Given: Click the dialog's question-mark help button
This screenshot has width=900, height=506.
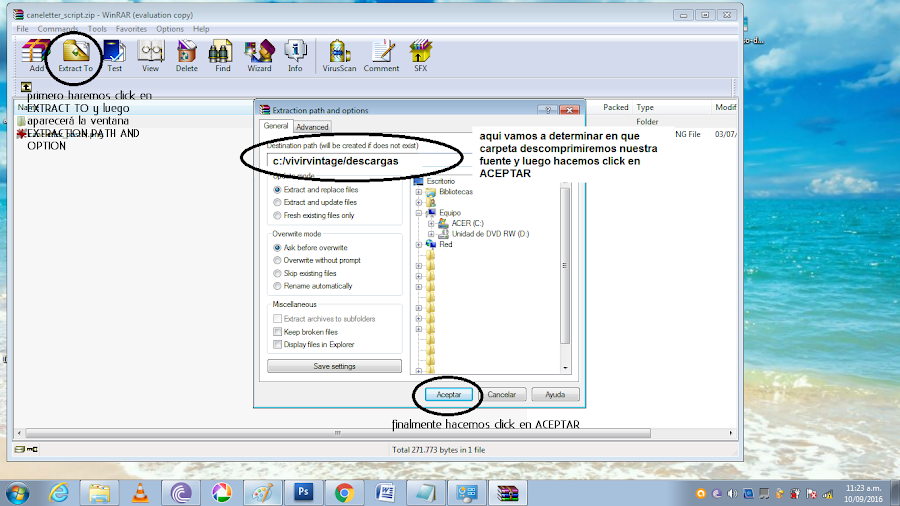Looking at the screenshot, I should coord(548,110).
